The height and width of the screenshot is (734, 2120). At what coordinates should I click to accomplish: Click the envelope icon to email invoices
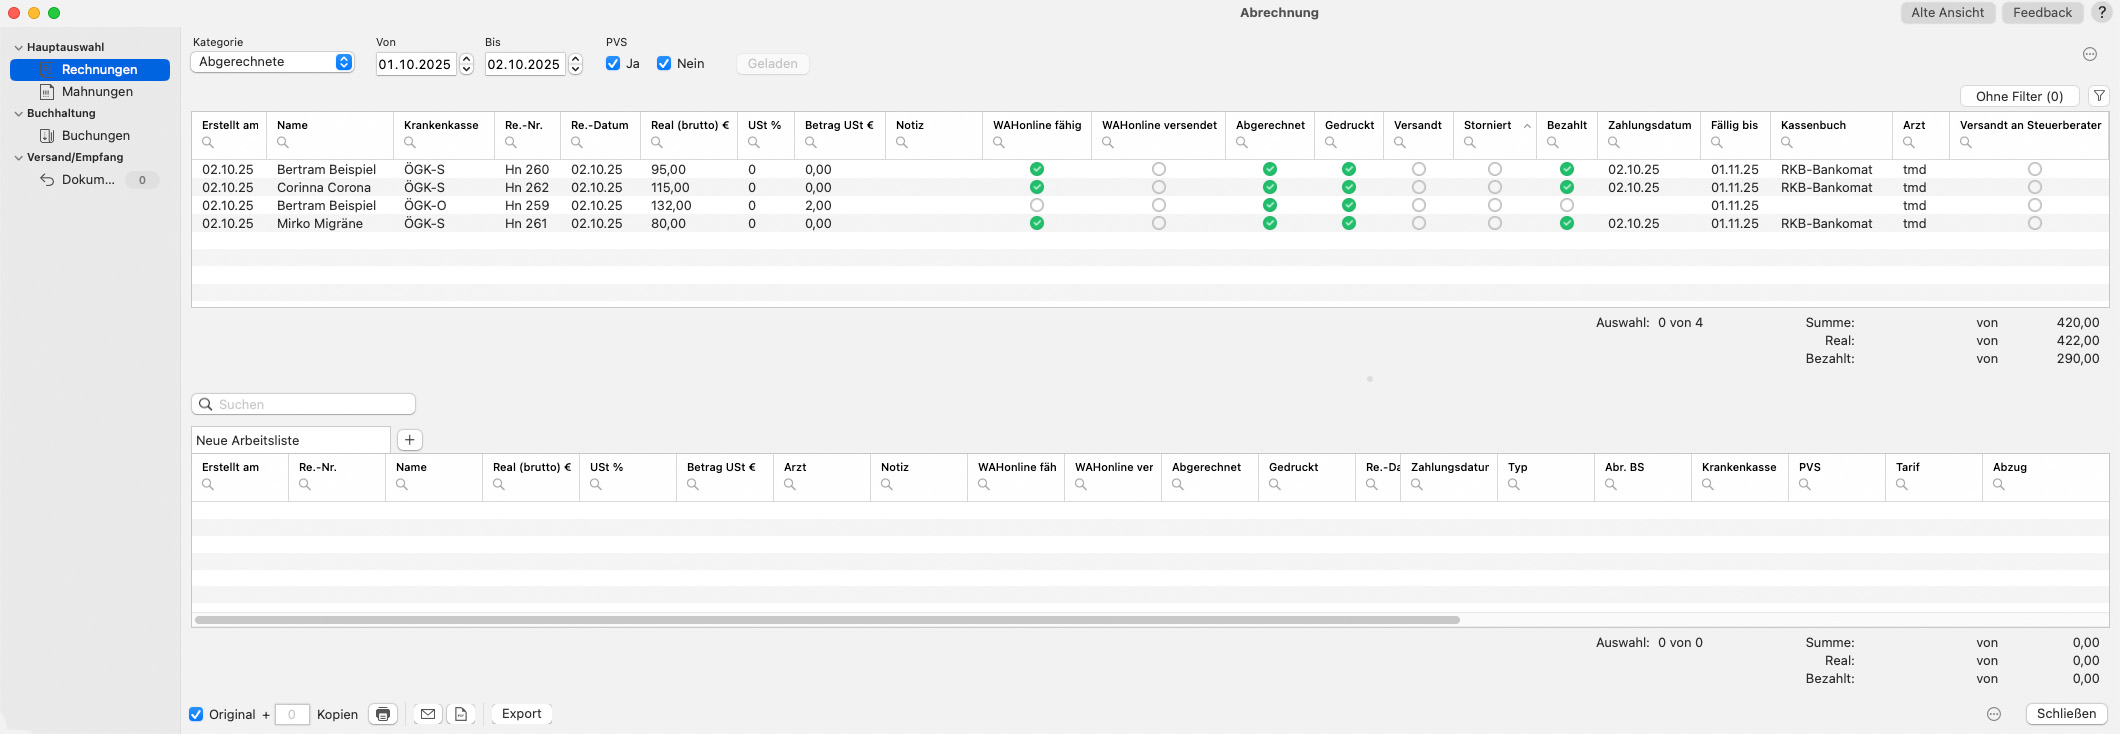tap(428, 714)
